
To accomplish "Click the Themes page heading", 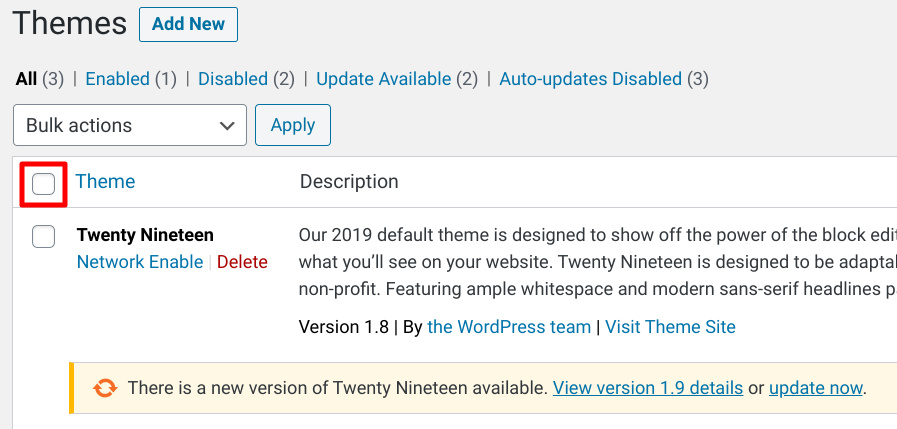I will tap(69, 24).
